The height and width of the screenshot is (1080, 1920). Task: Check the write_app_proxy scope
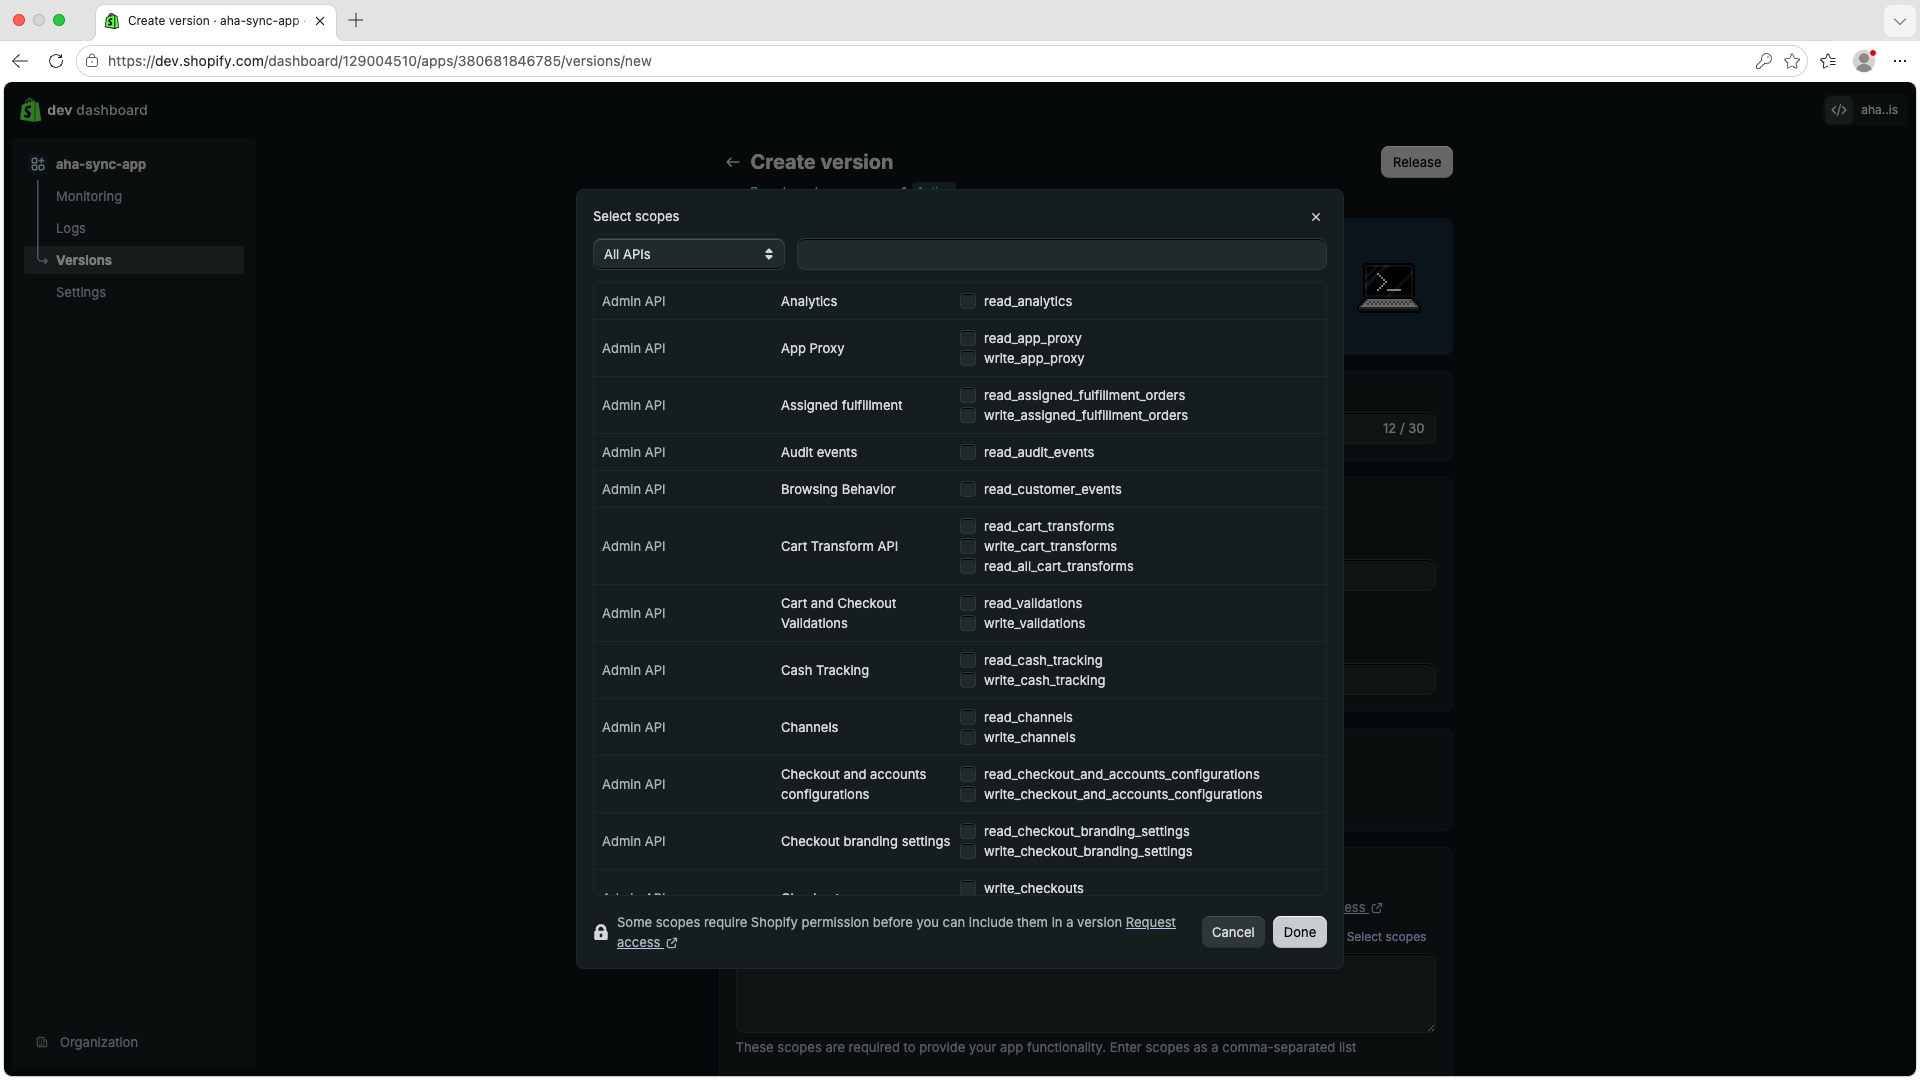click(968, 358)
